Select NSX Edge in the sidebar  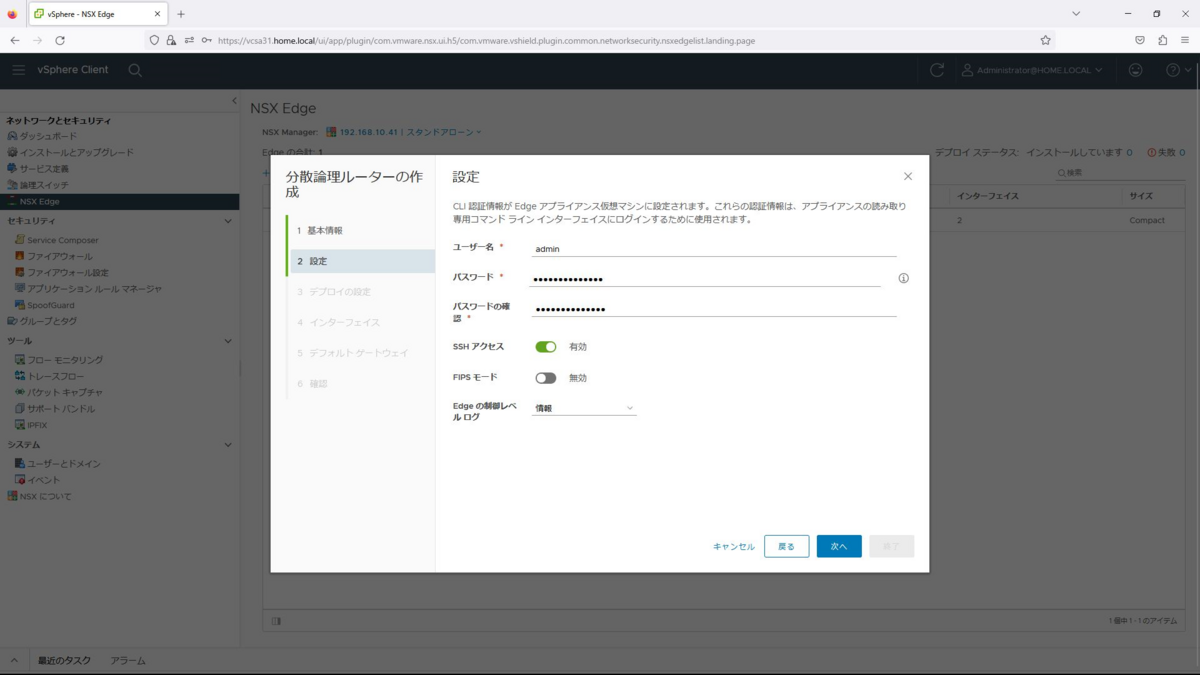coord(119,201)
